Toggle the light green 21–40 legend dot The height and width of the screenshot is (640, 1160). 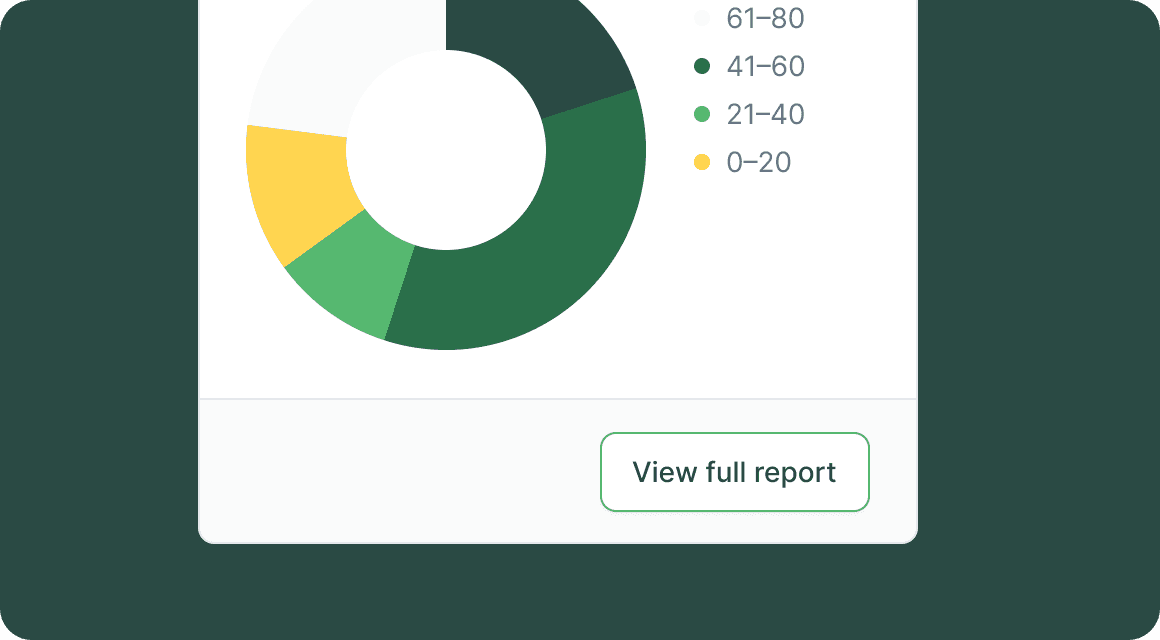click(702, 114)
